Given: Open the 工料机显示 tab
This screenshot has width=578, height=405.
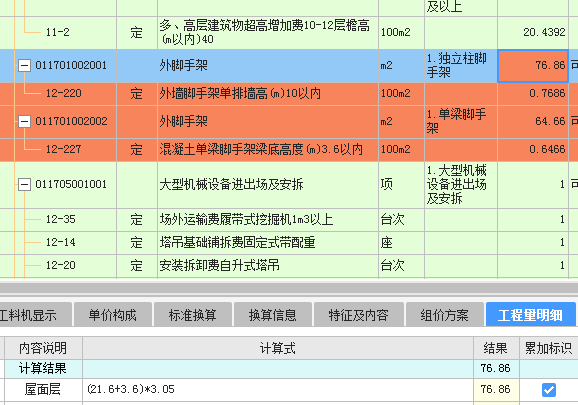Looking at the screenshot, I should (x=35, y=315).
